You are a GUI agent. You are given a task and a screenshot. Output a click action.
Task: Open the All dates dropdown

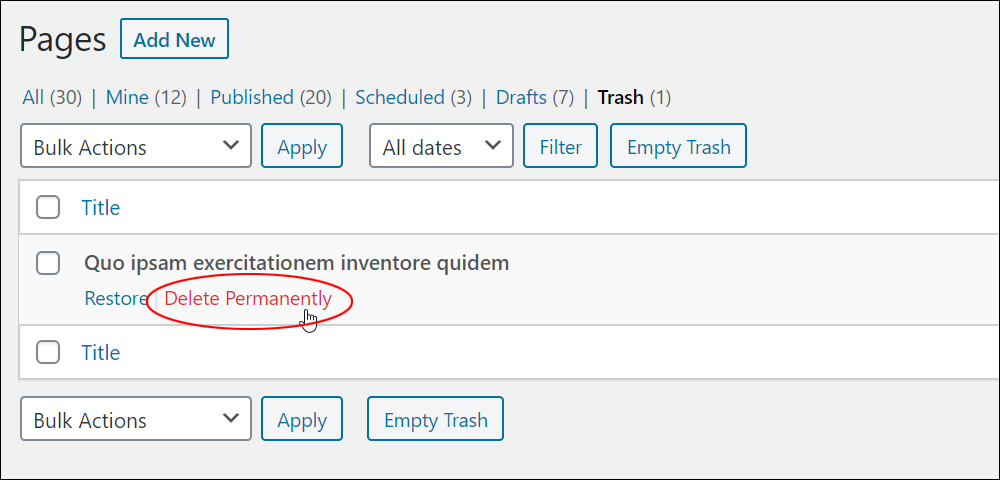pos(441,146)
